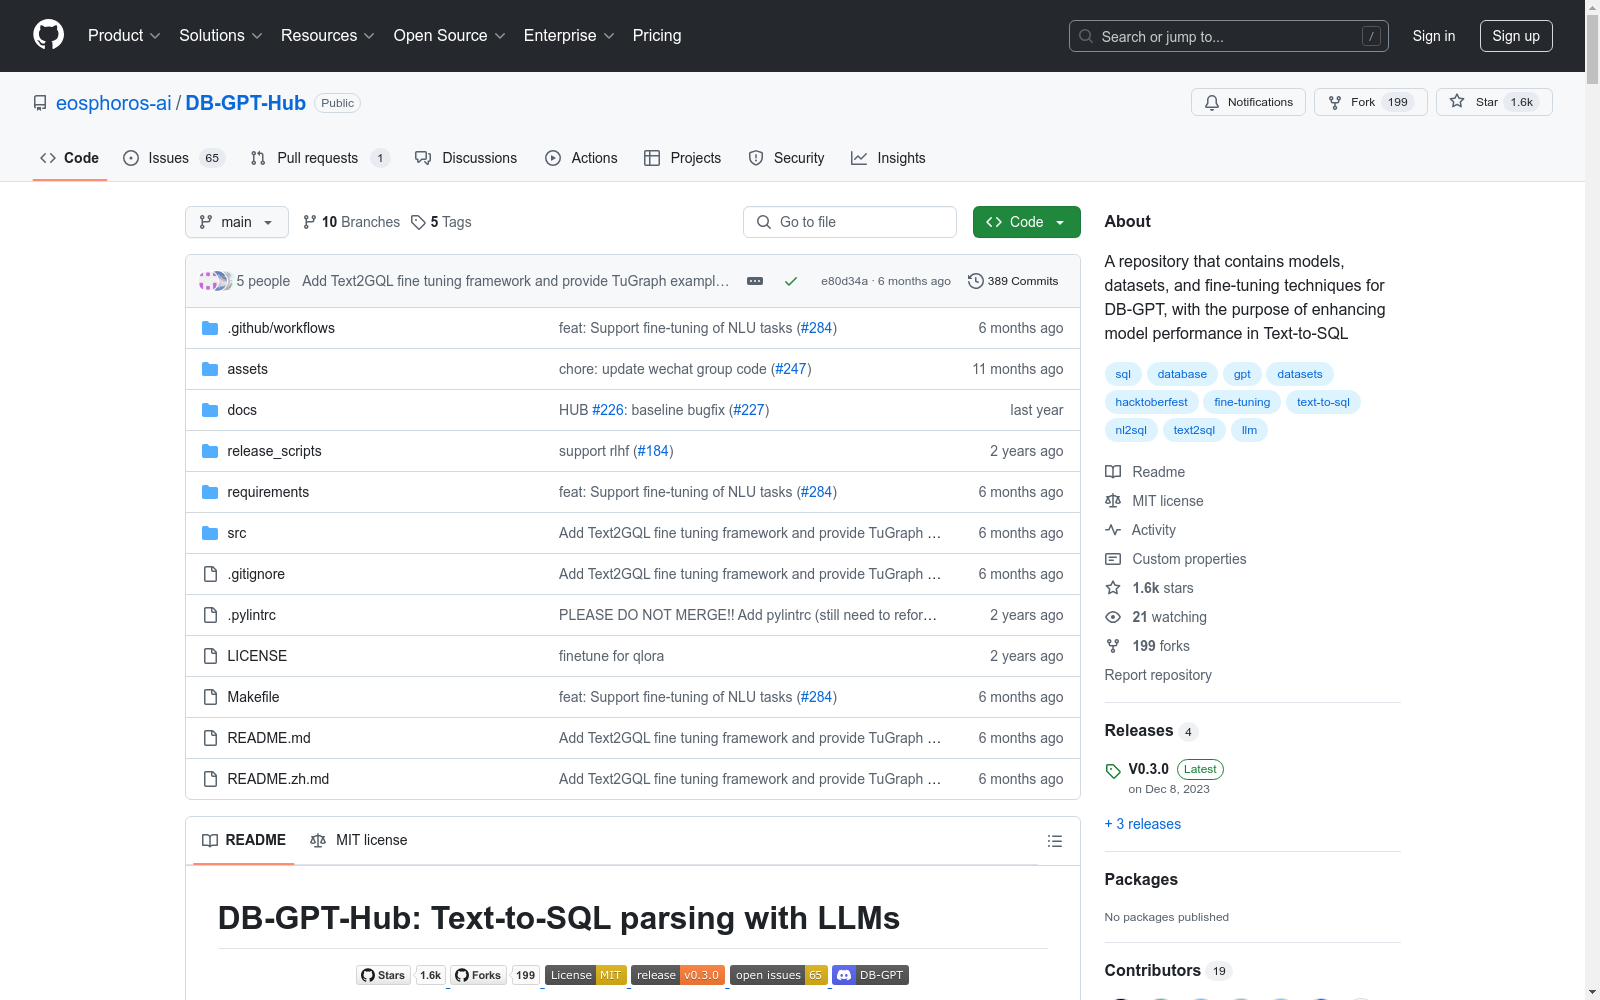Select the README tab

coord(244,840)
